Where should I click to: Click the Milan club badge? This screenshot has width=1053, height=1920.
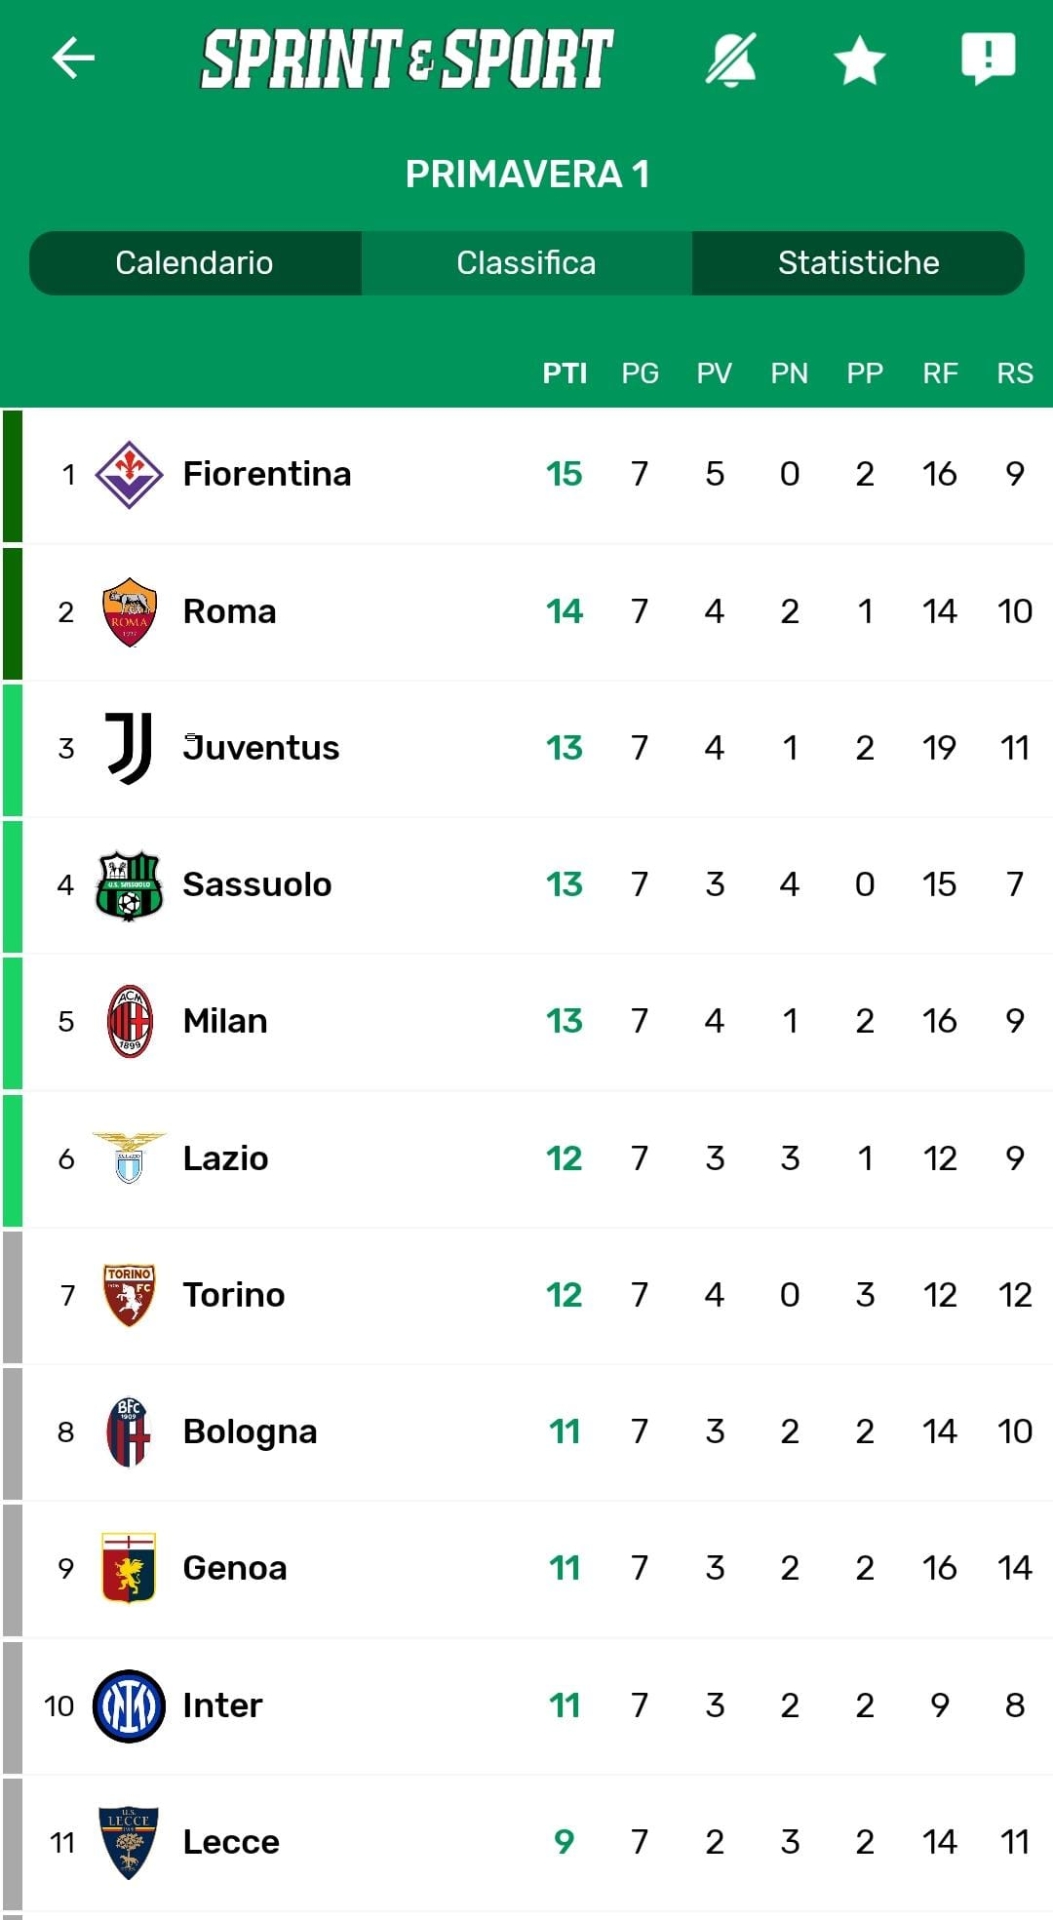(129, 1021)
